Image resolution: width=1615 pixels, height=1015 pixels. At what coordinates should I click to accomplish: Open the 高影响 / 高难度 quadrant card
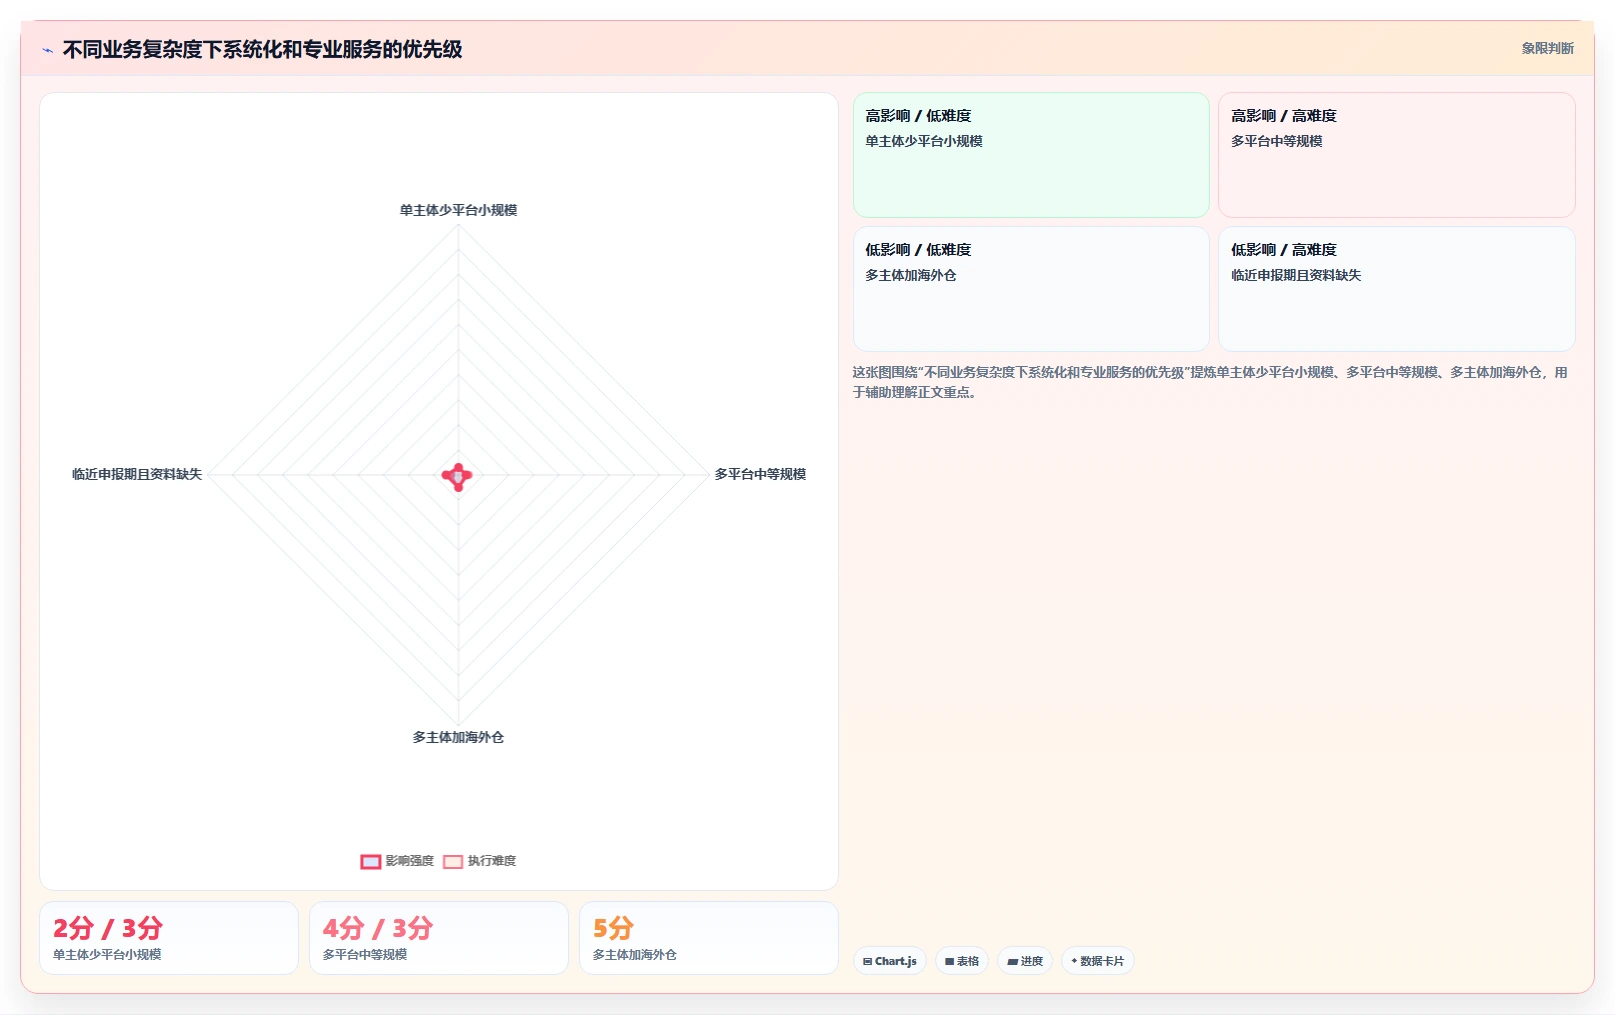pos(1397,155)
